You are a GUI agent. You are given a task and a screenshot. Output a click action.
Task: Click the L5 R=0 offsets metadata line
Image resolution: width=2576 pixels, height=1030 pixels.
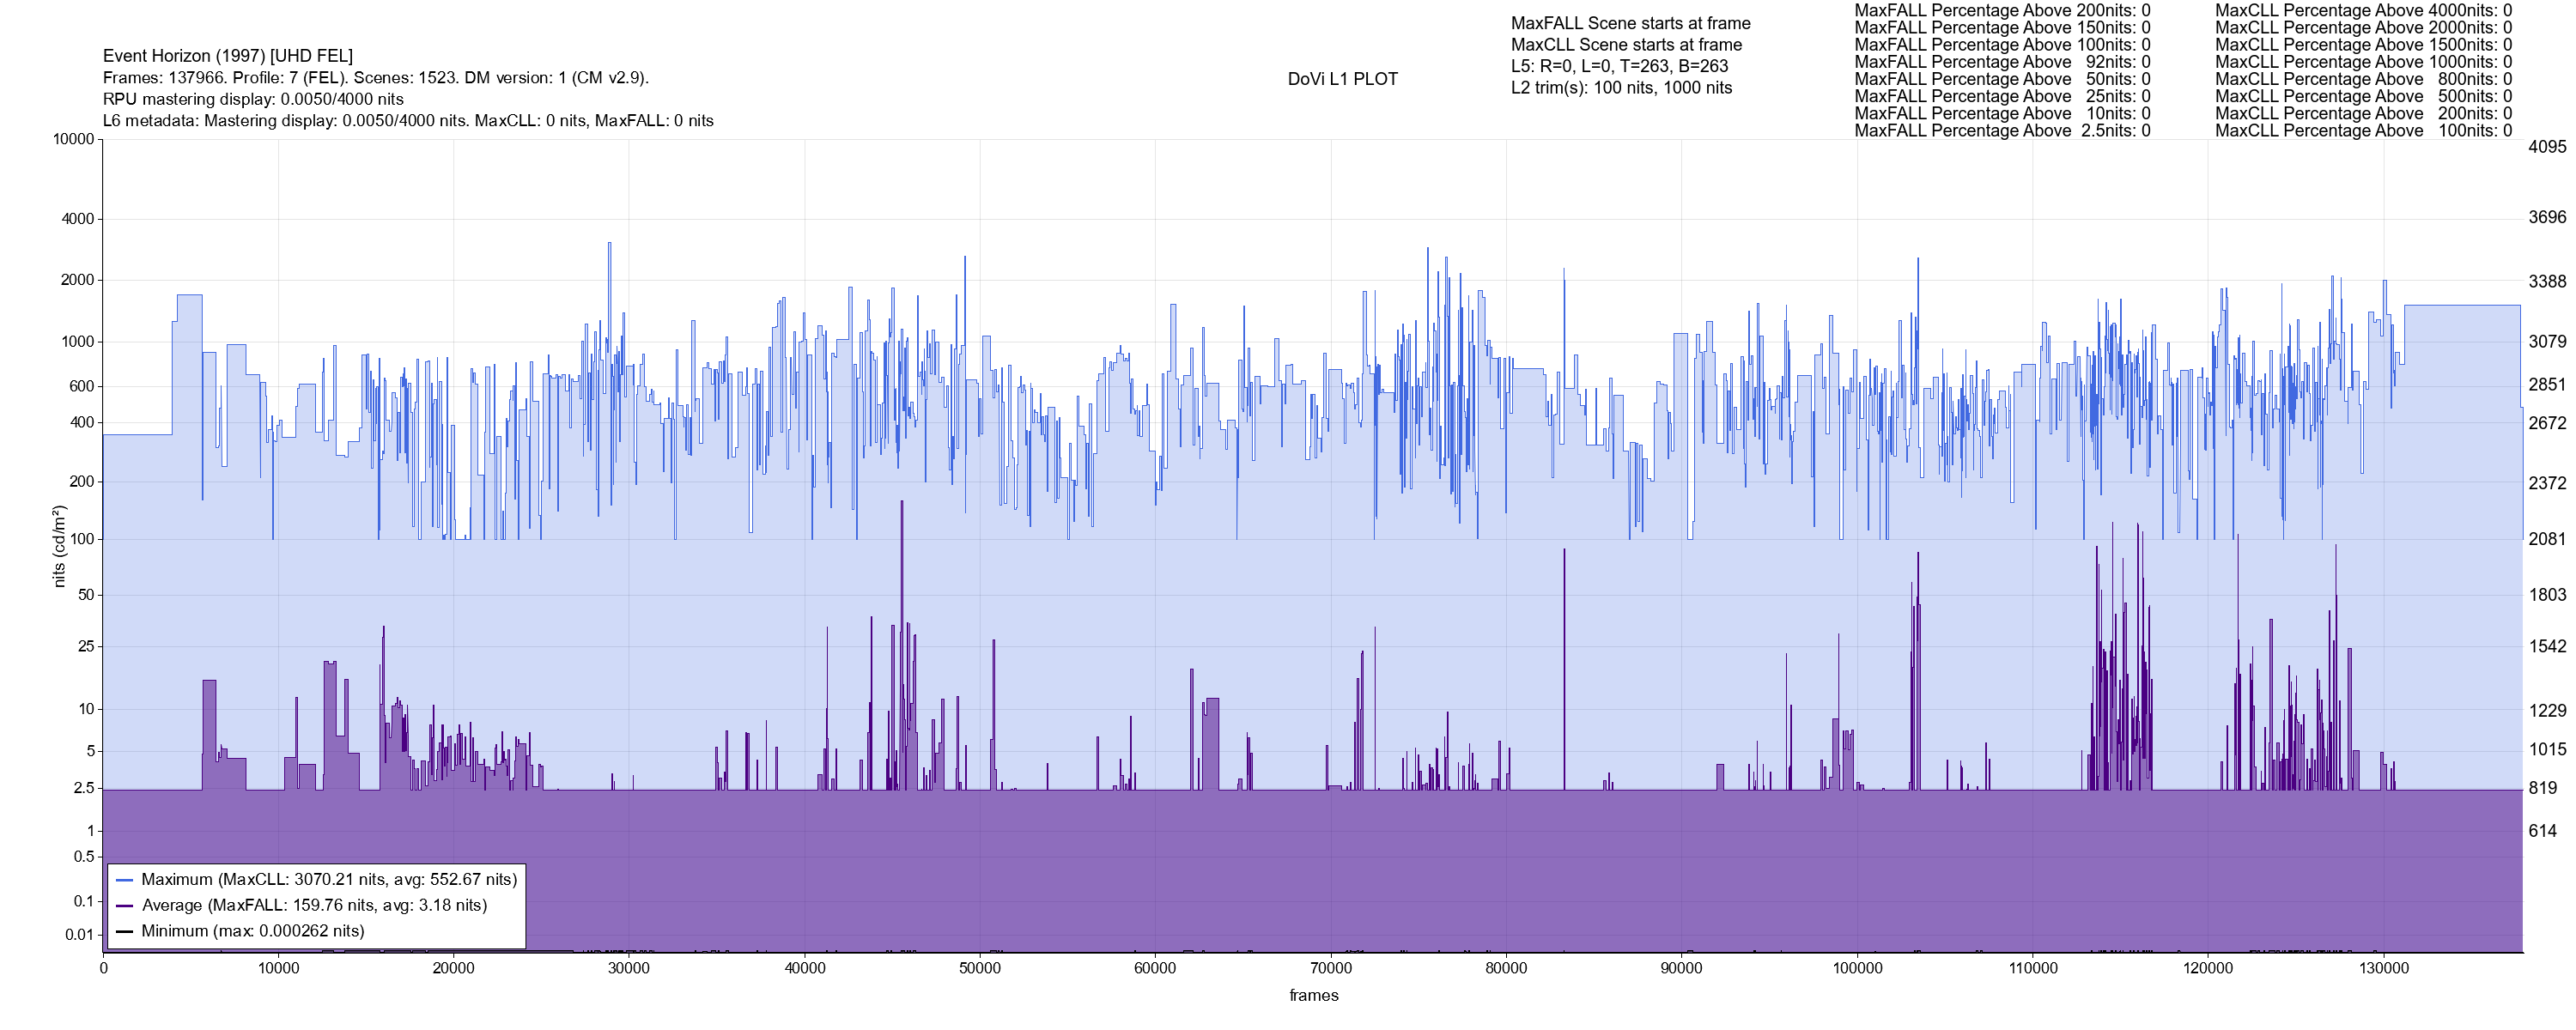pos(1619,66)
